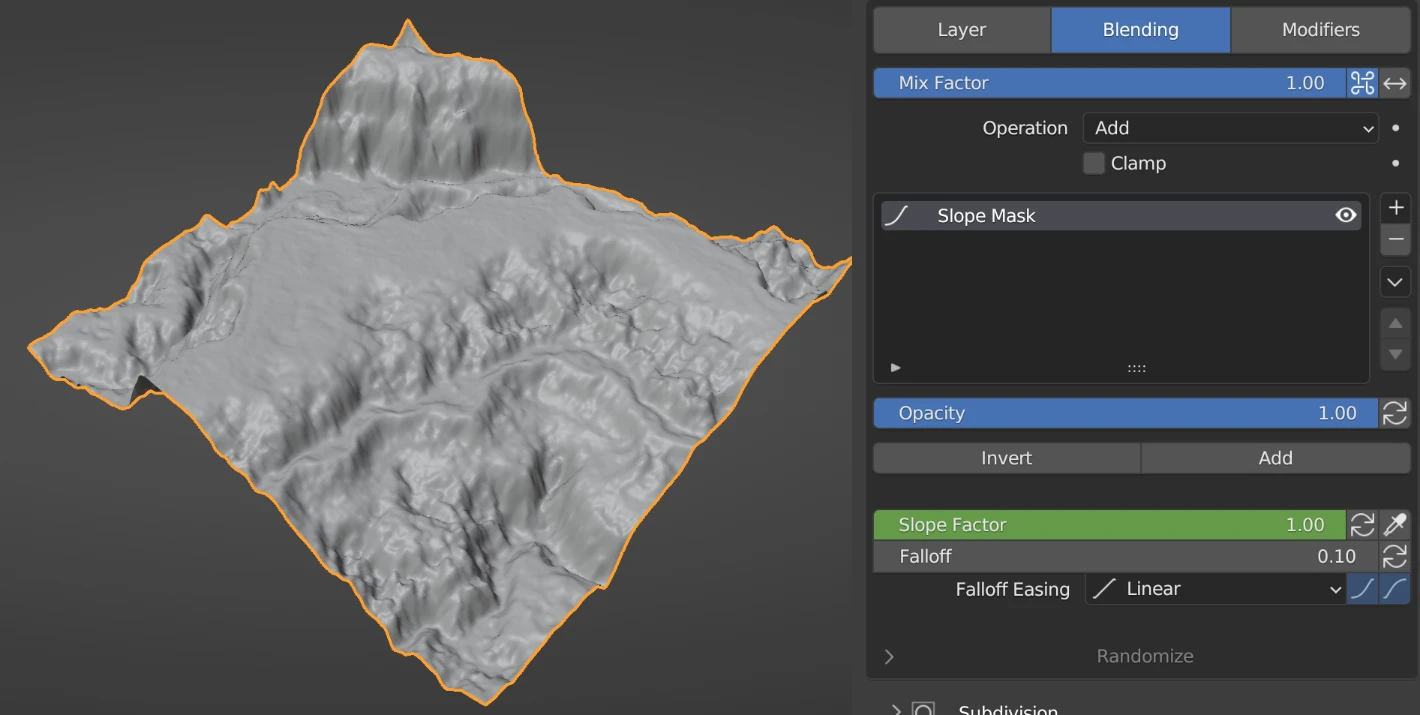Move the mask up with the up arrow
The height and width of the screenshot is (715, 1420).
pyautogui.click(x=1396, y=324)
